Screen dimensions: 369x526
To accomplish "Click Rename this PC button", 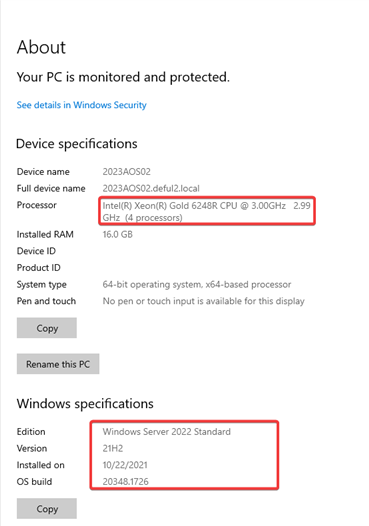I will 58,364.
